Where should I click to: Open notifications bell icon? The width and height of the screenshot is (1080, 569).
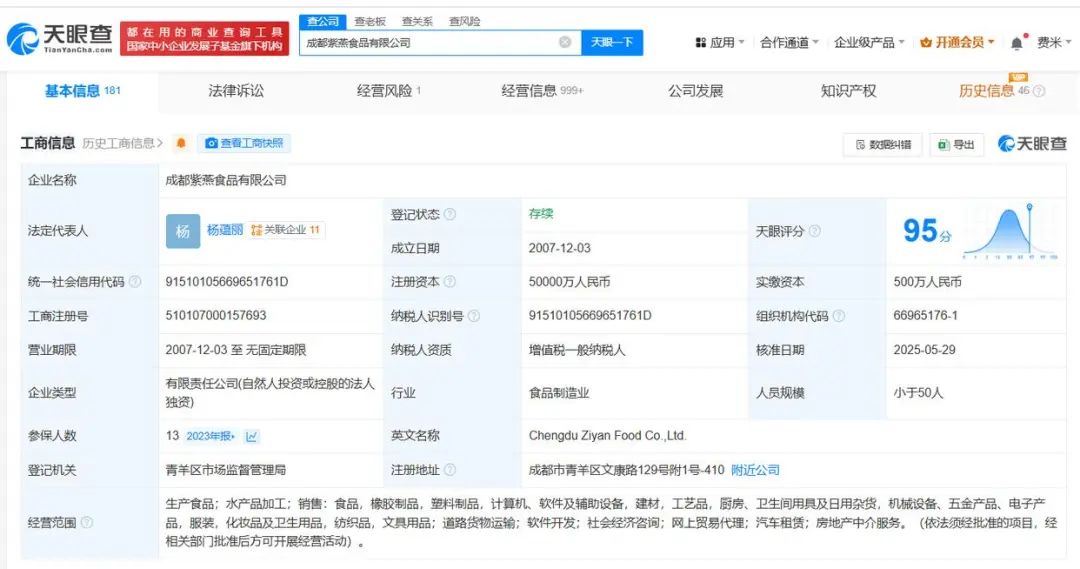(1017, 43)
